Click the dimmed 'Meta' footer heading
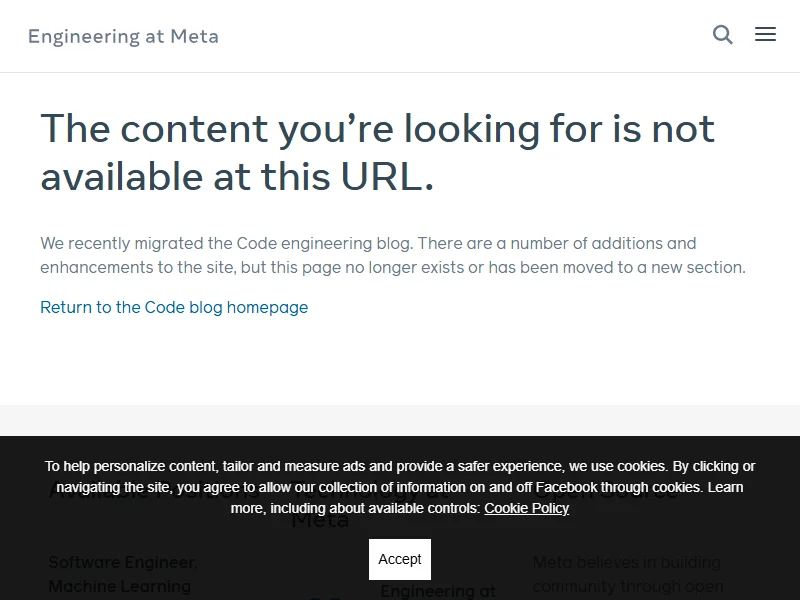 (x=320, y=521)
